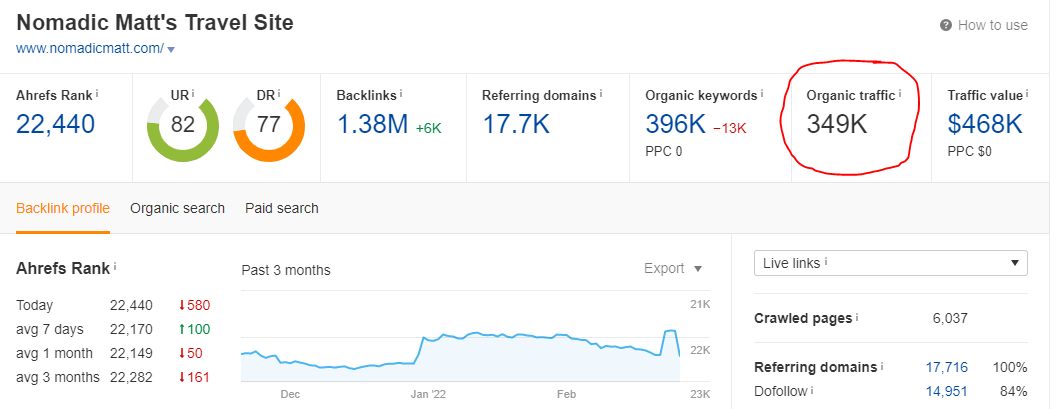Click info icon next to Traffic value

point(1026,94)
